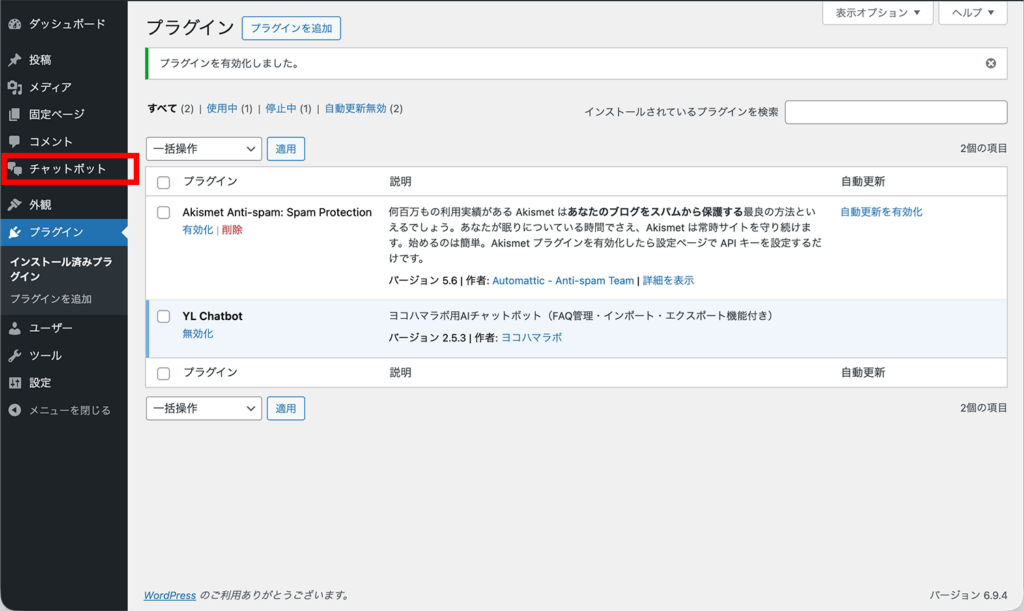Click the installed plugins search field

pyautogui.click(x=896, y=112)
